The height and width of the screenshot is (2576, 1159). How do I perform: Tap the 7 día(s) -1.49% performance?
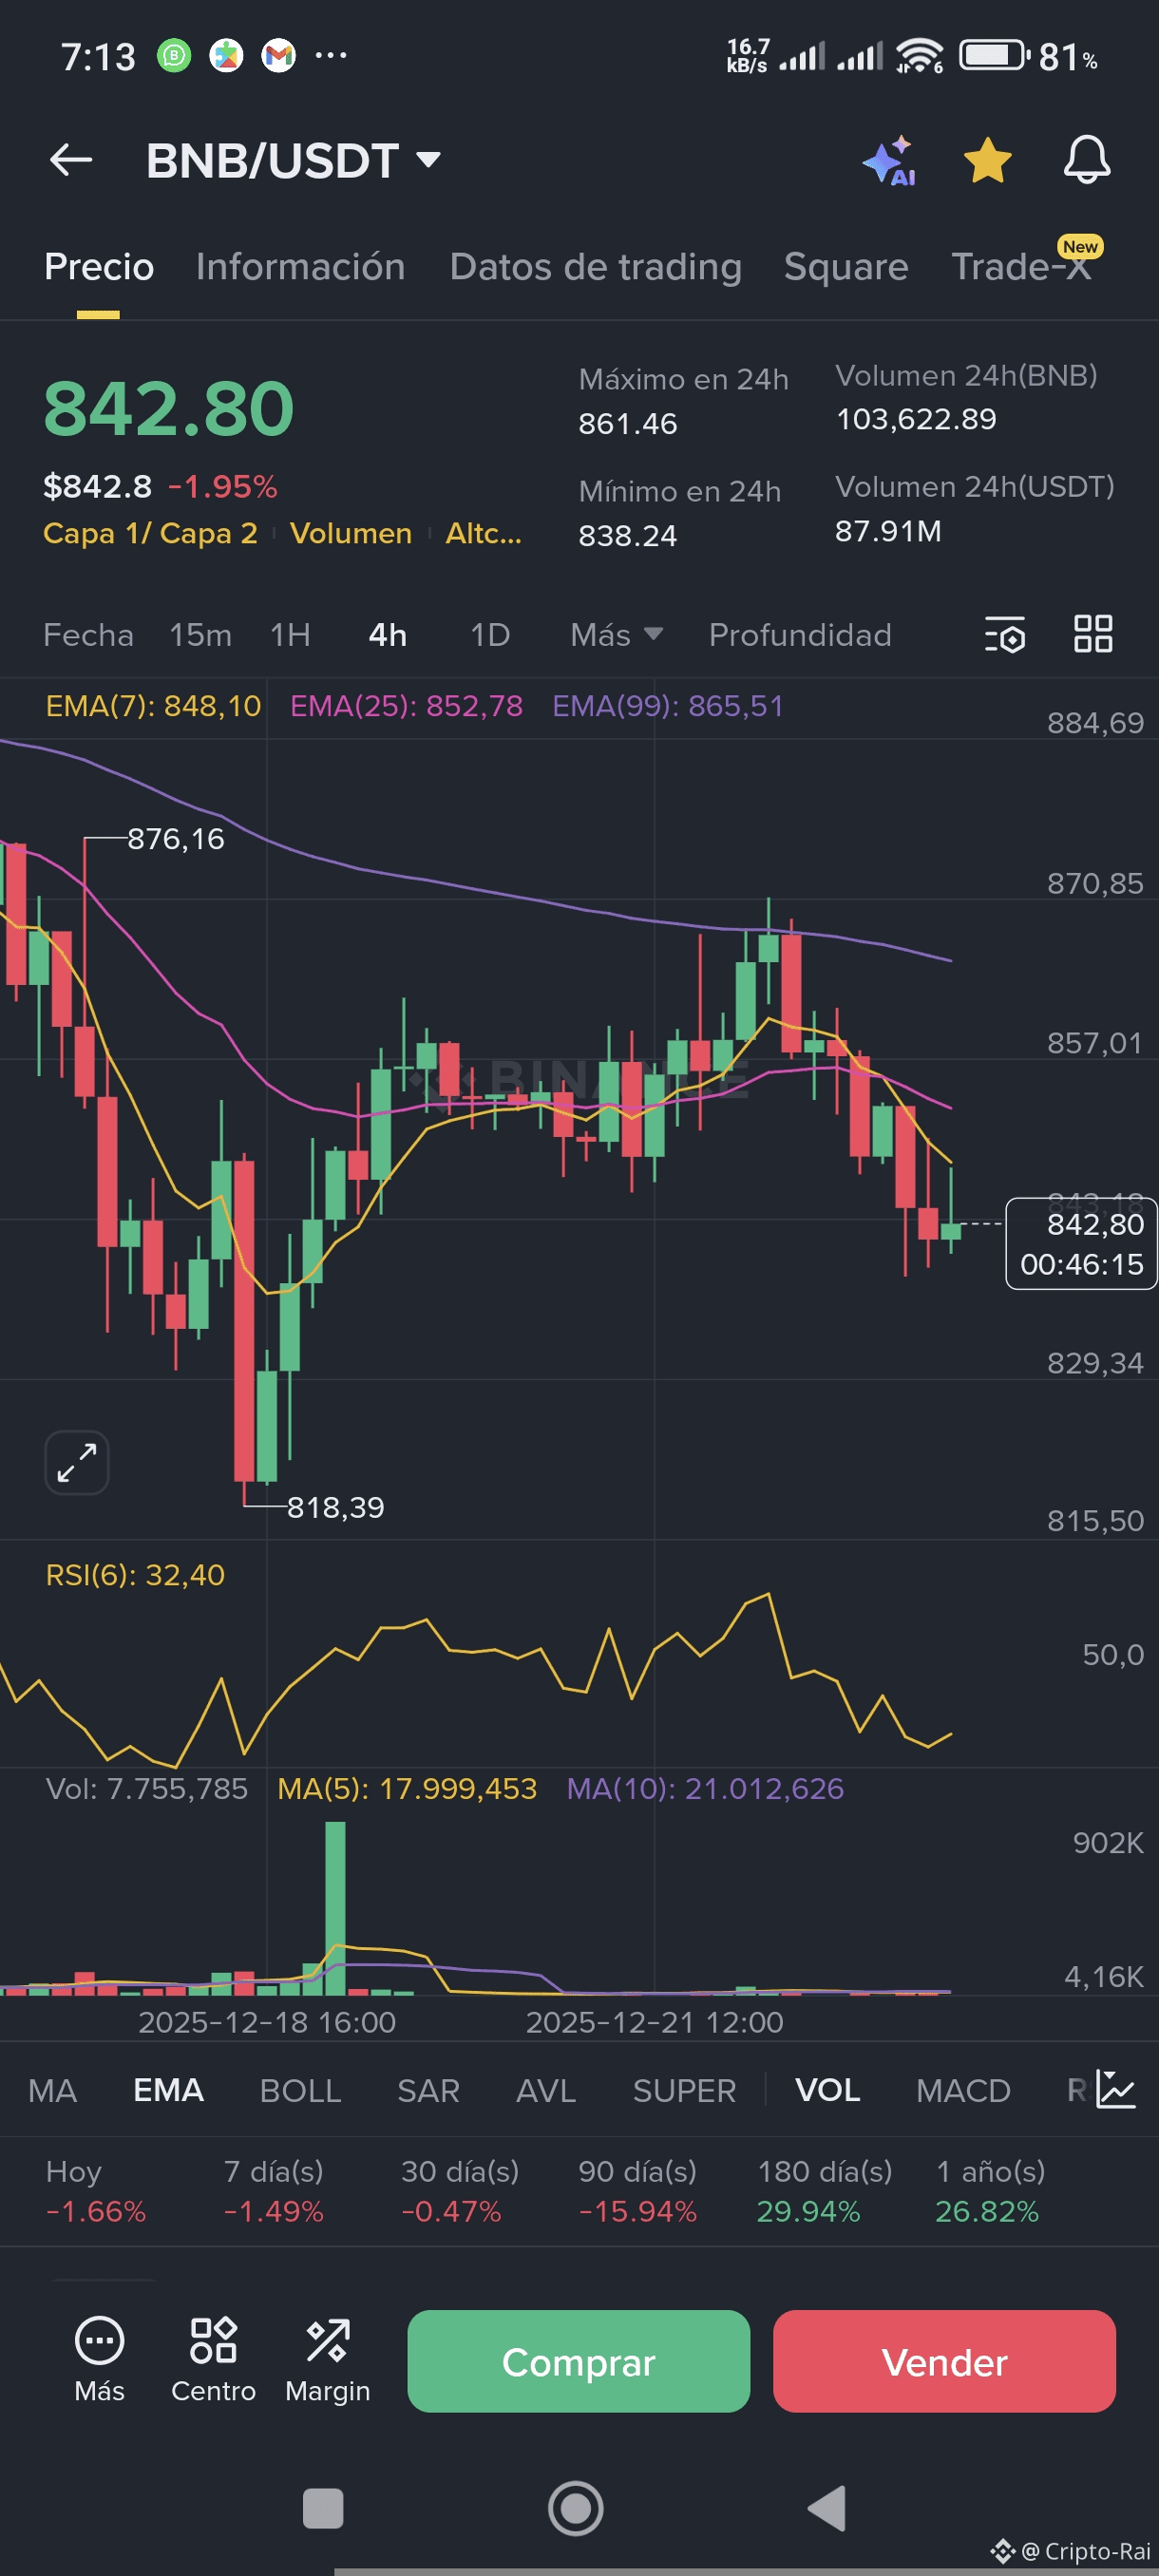274,2191
